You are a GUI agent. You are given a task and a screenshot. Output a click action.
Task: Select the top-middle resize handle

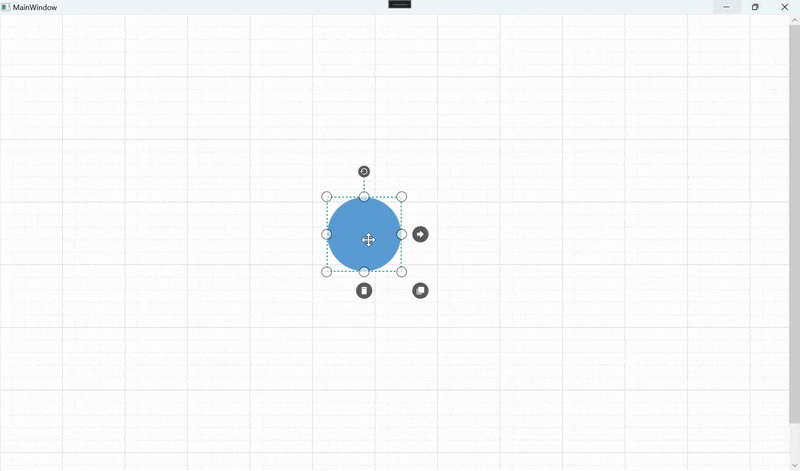[364, 197]
